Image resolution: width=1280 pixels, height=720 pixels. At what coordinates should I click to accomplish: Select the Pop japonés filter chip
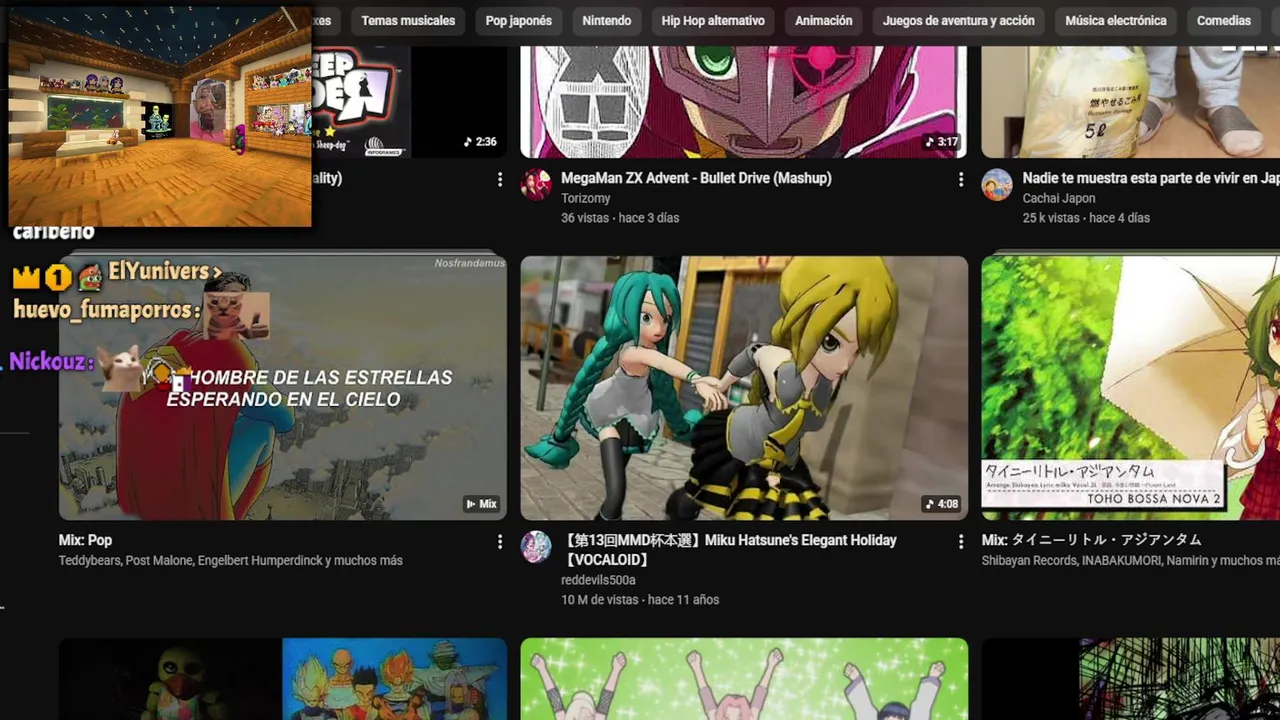coord(519,21)
